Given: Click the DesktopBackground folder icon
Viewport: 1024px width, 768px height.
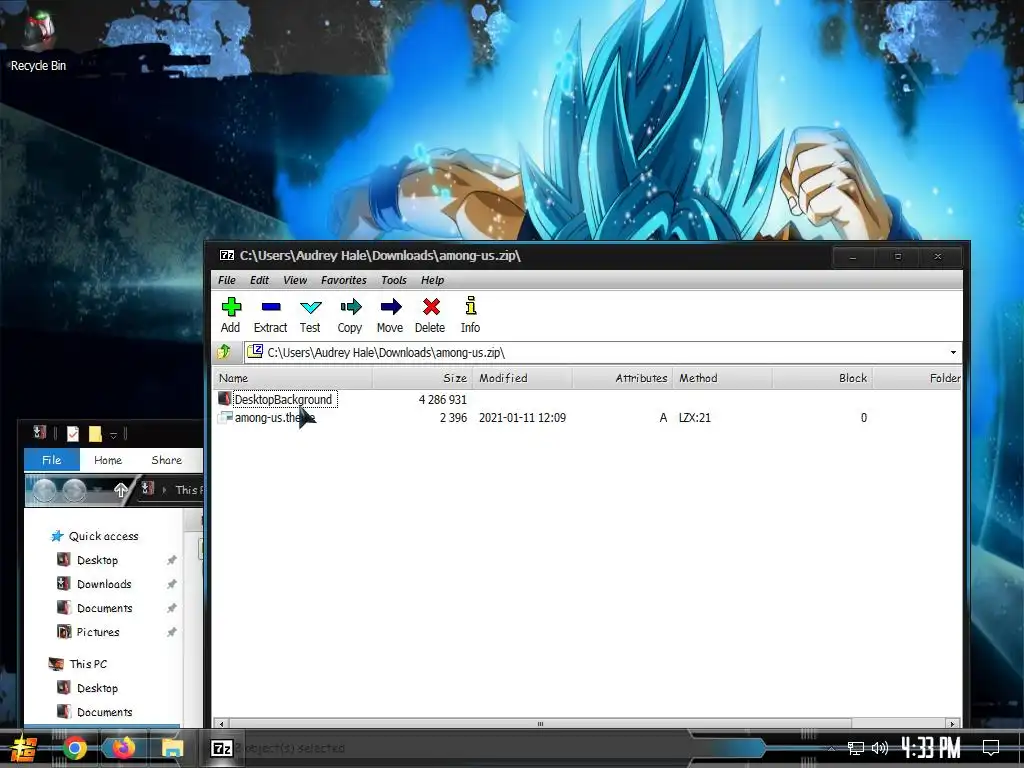Looking at the screenshot, I should point(225,398).
